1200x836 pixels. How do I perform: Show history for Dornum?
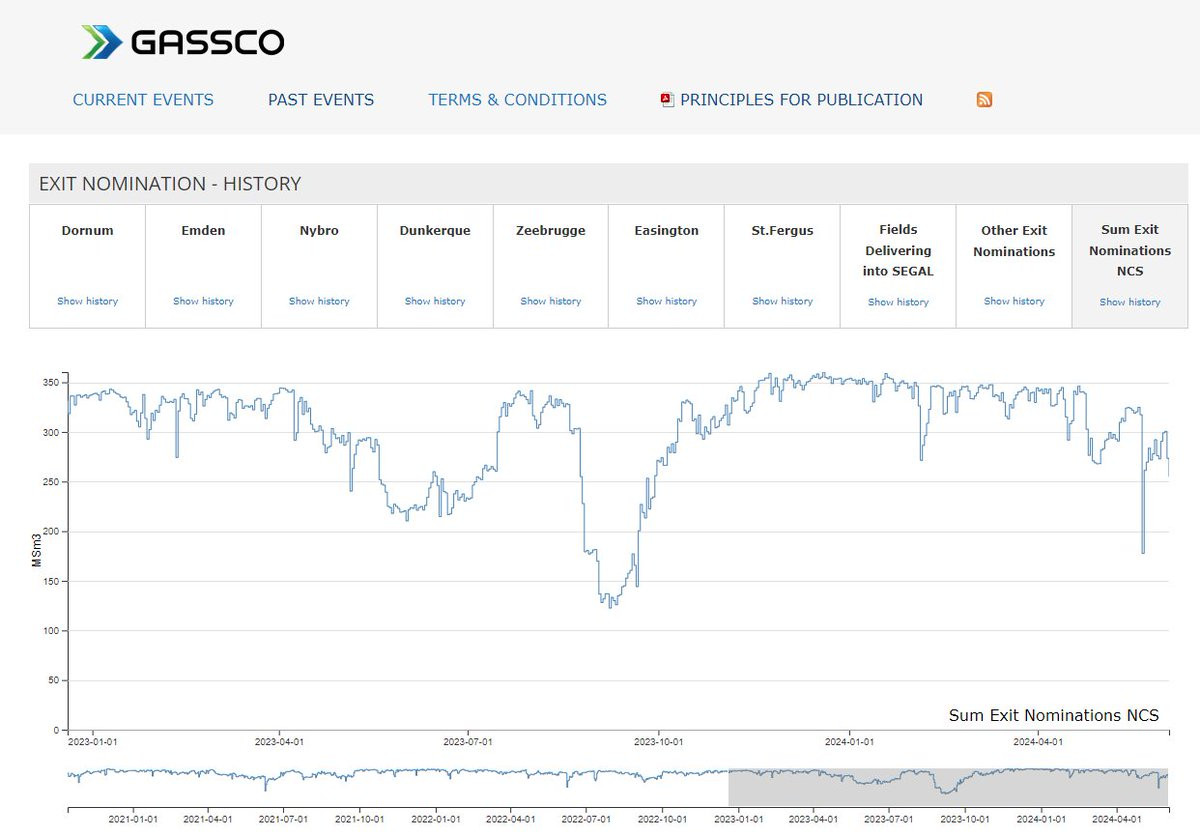pyautogui.click(x=87, y=301)
